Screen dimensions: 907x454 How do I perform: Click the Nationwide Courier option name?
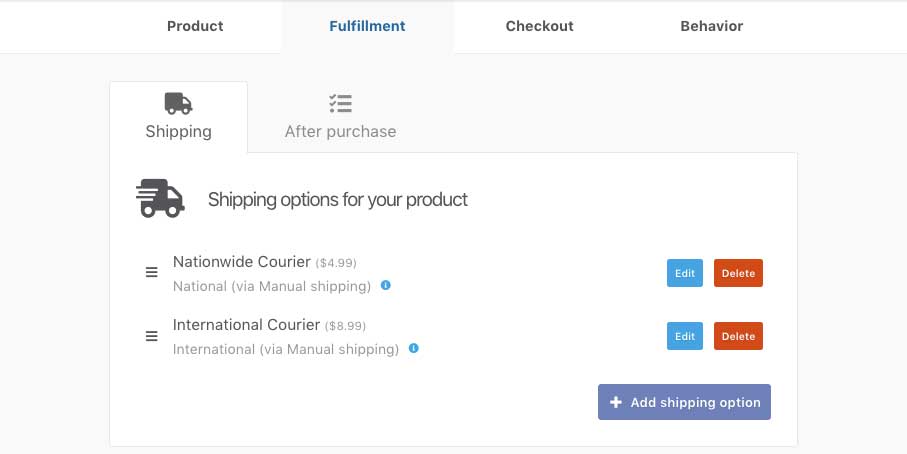(242, 261)
